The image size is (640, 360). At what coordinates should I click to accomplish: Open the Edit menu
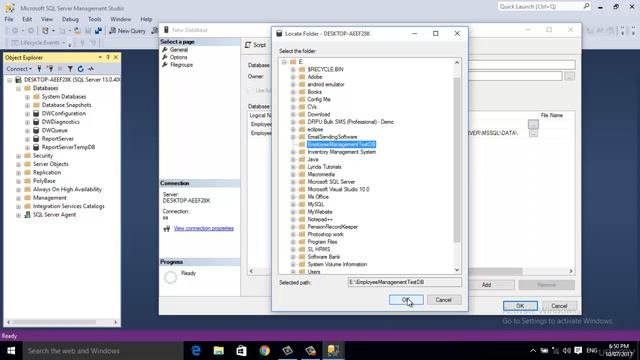point(27,19)
